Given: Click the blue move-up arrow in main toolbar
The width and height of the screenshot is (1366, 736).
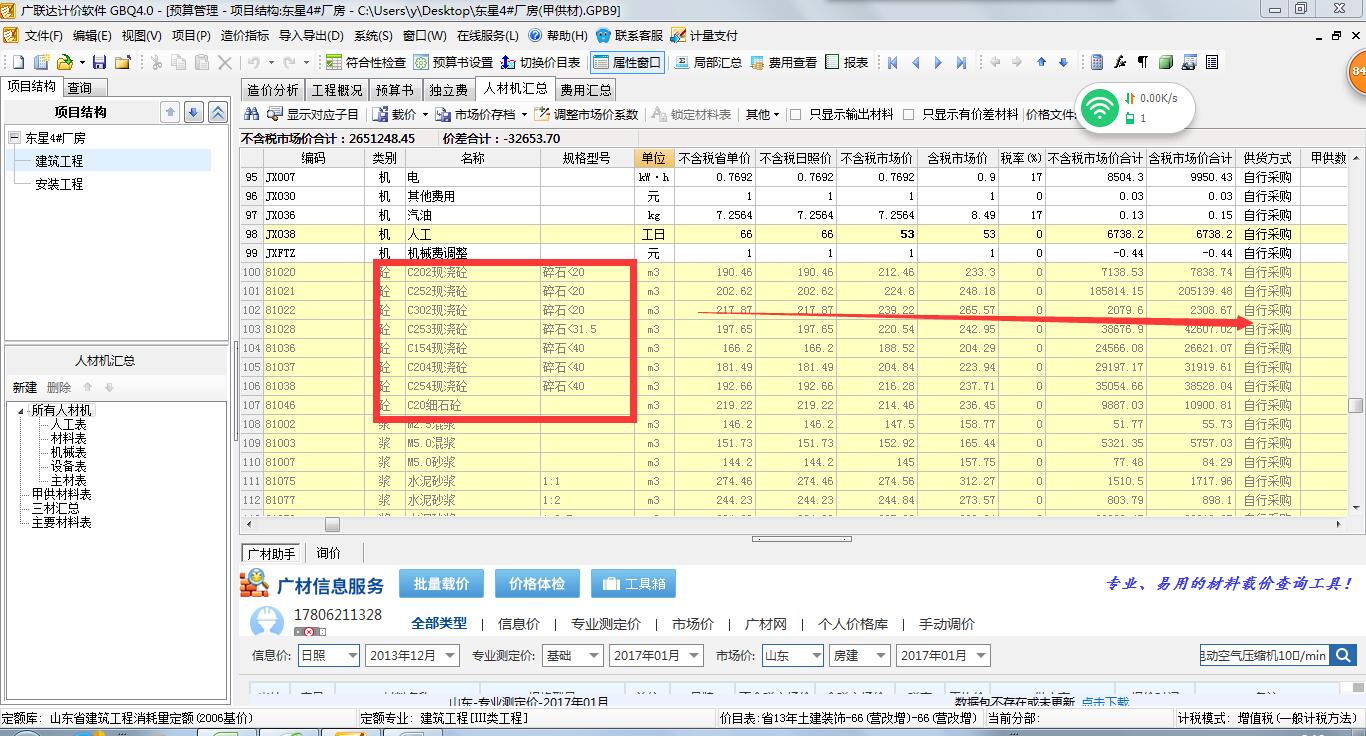Looking at the screenshot, I should point(1041,62).
